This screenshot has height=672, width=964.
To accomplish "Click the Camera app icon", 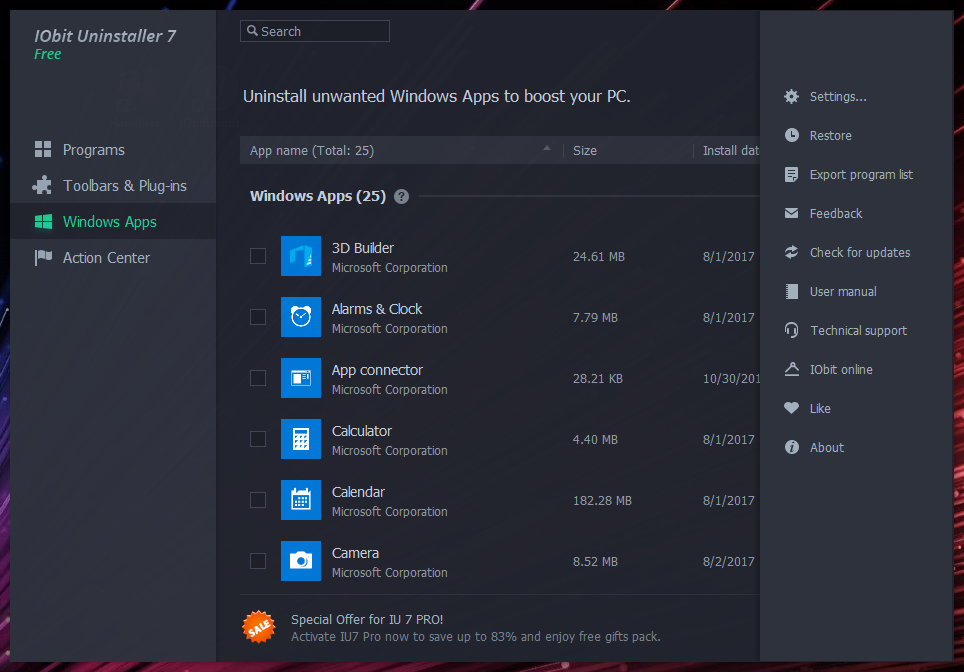I will (x=301, y=561).
